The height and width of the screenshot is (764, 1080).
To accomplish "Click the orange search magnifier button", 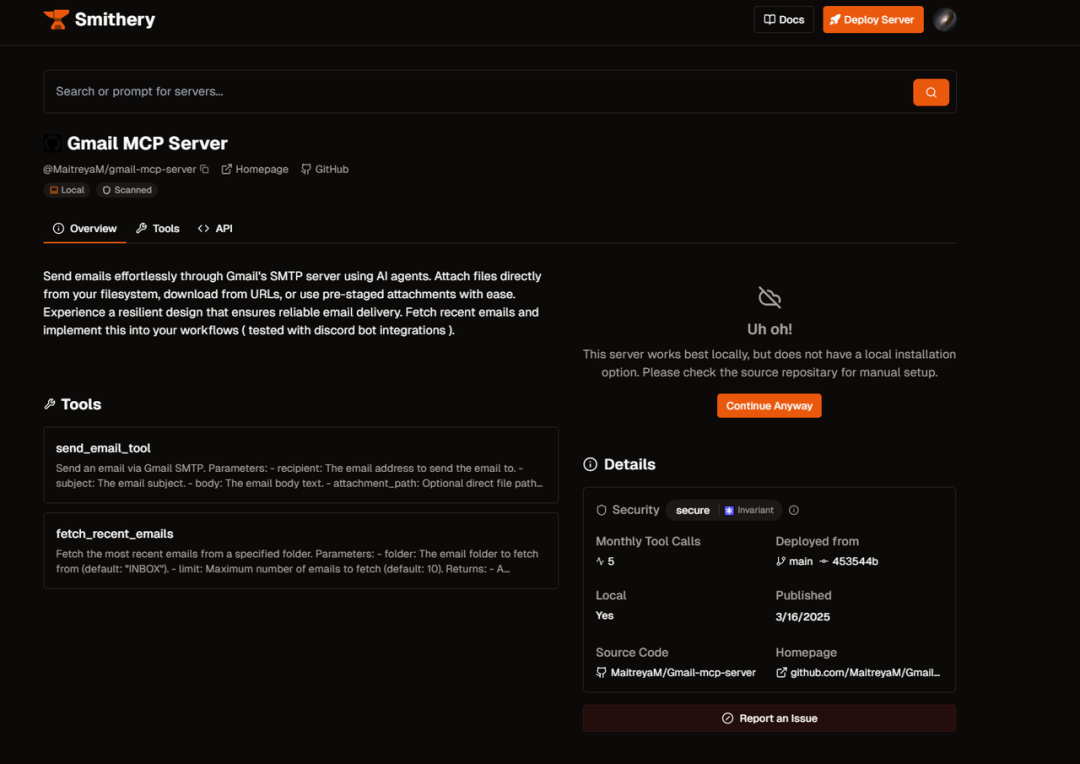I will click(931, 92).
